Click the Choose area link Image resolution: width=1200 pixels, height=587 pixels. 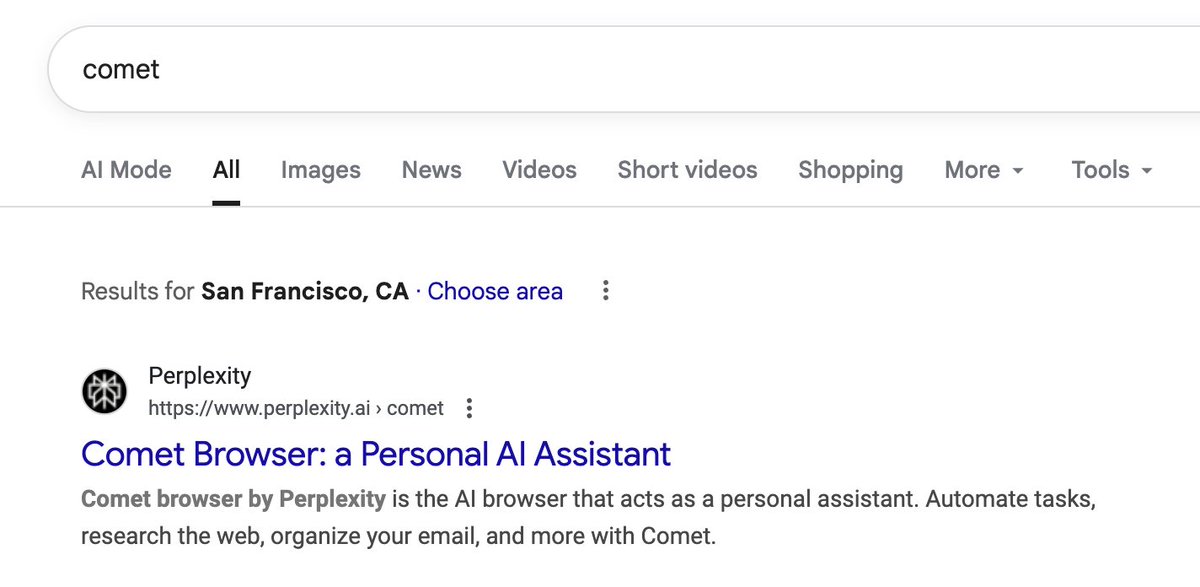495,291
